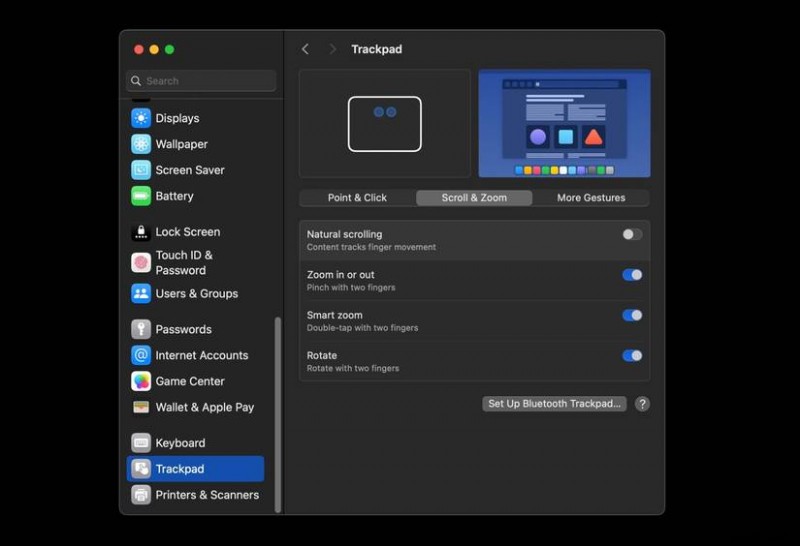Click green full-screen window button
This screenshot has height=546, width=800.
pos(169,49)
